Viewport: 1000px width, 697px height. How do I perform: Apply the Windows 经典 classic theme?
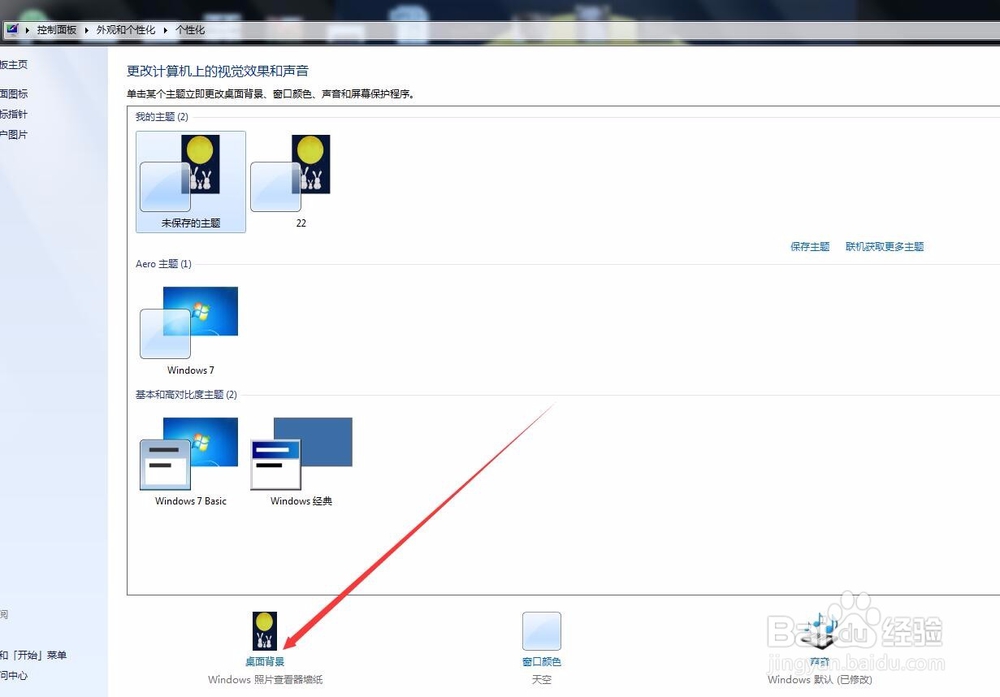click(x=301, y=462)
